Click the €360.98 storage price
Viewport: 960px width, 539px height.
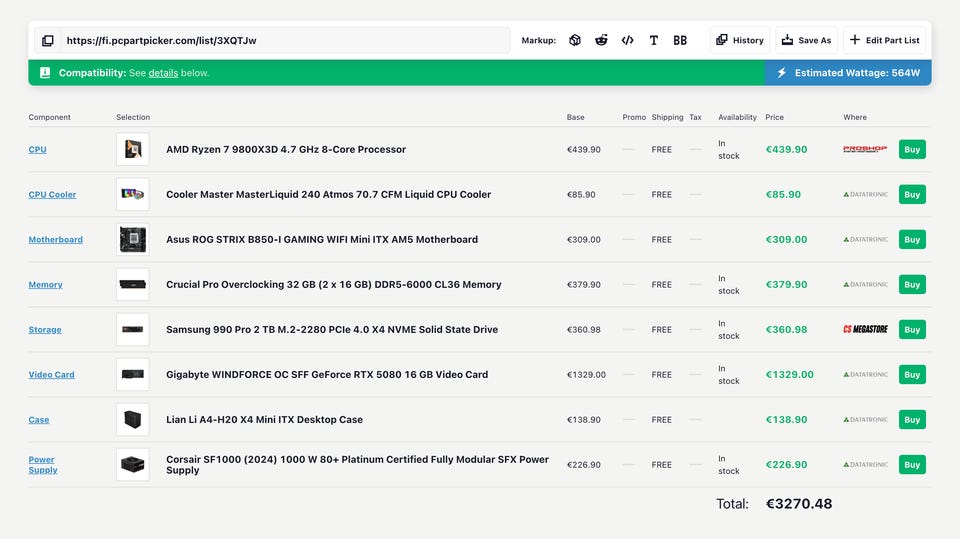pos(786,330)
